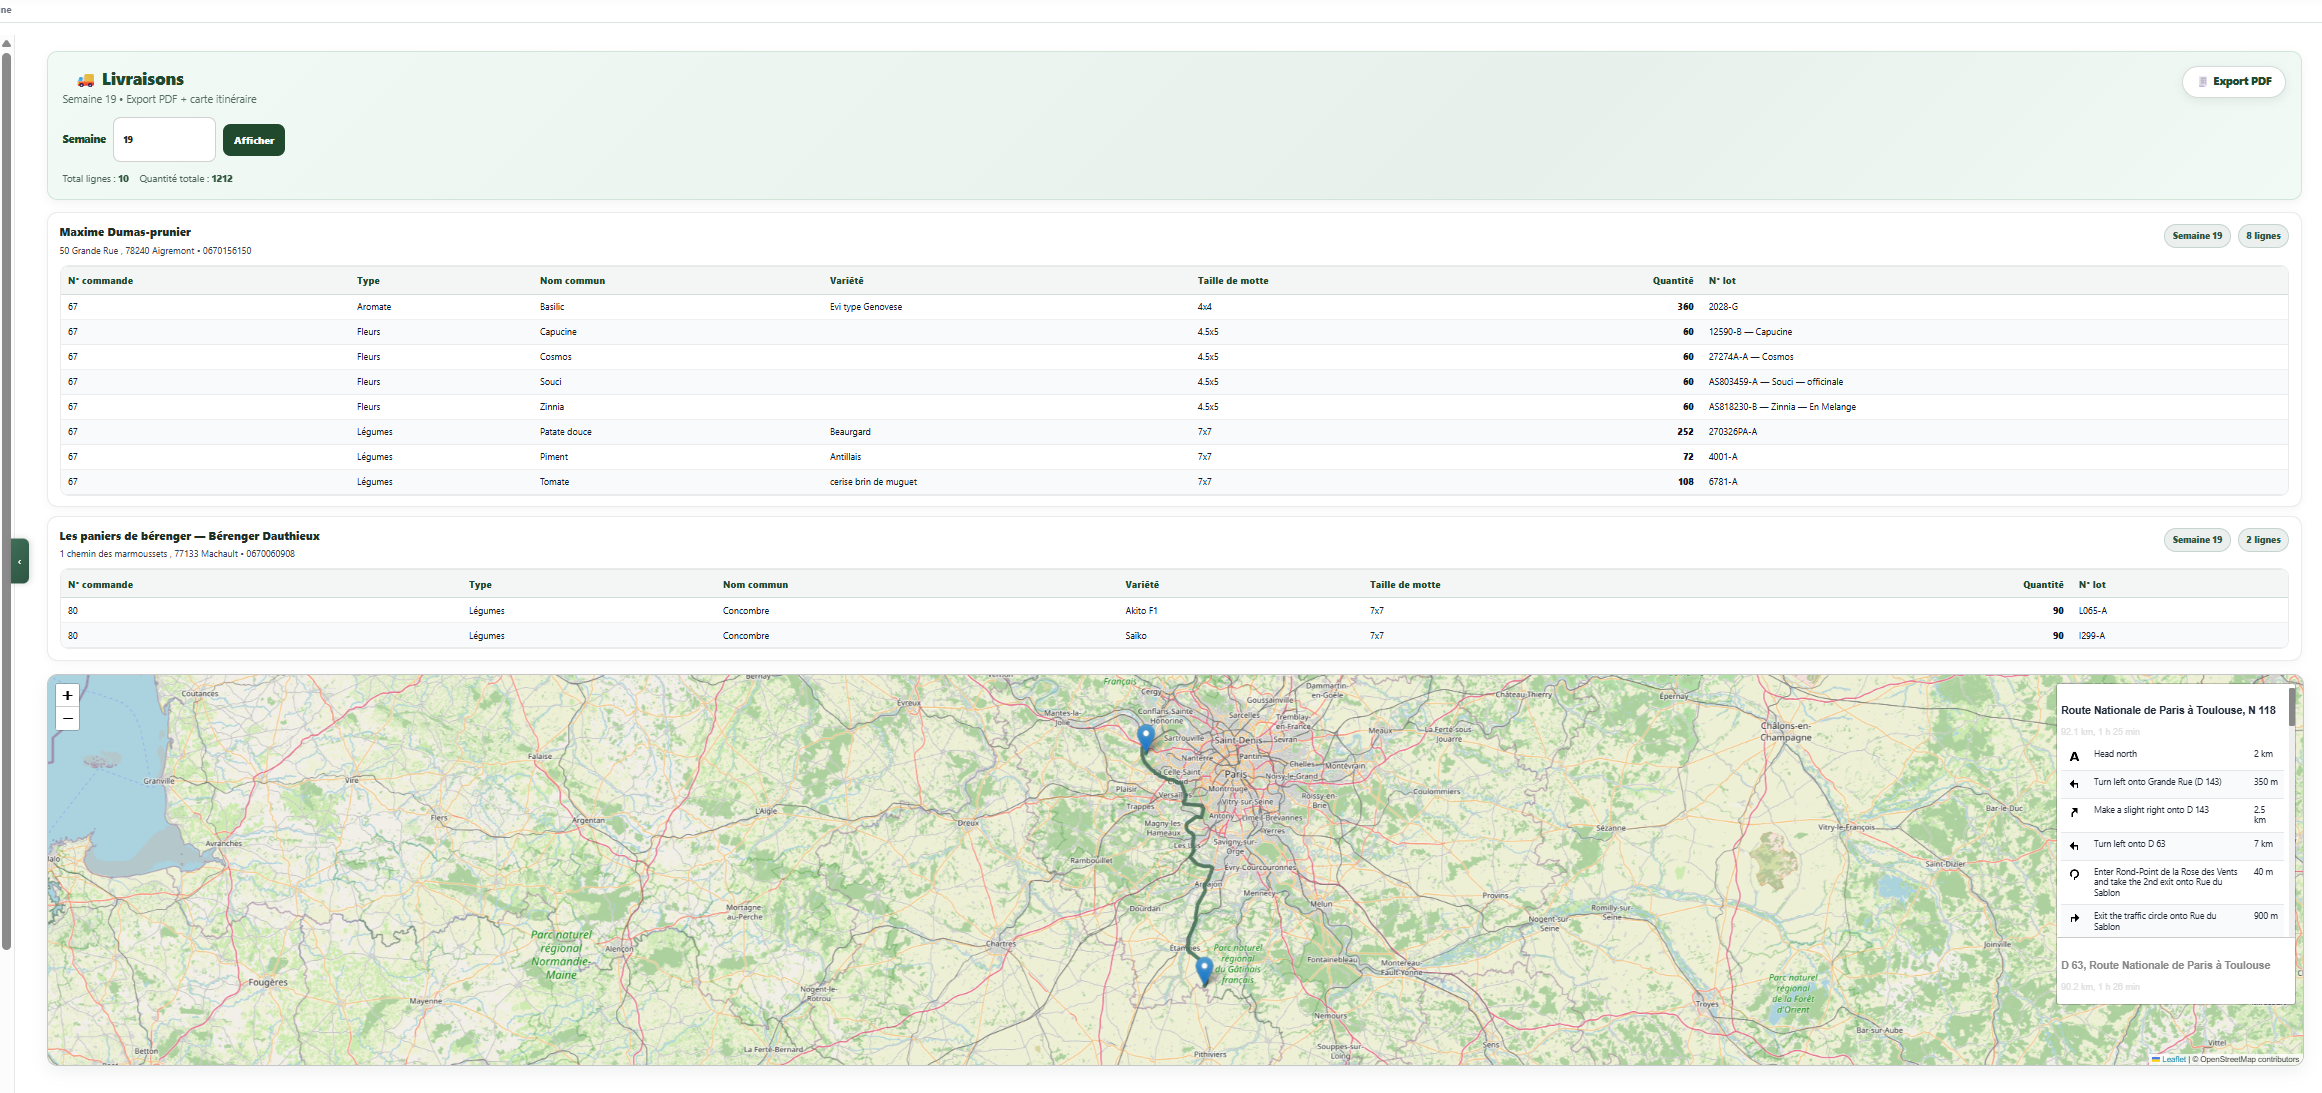Open the OpenStreetMap contributors link
Image resolution: width=2322 pixels, height=1093 pixels.
click(2249, 1059)
